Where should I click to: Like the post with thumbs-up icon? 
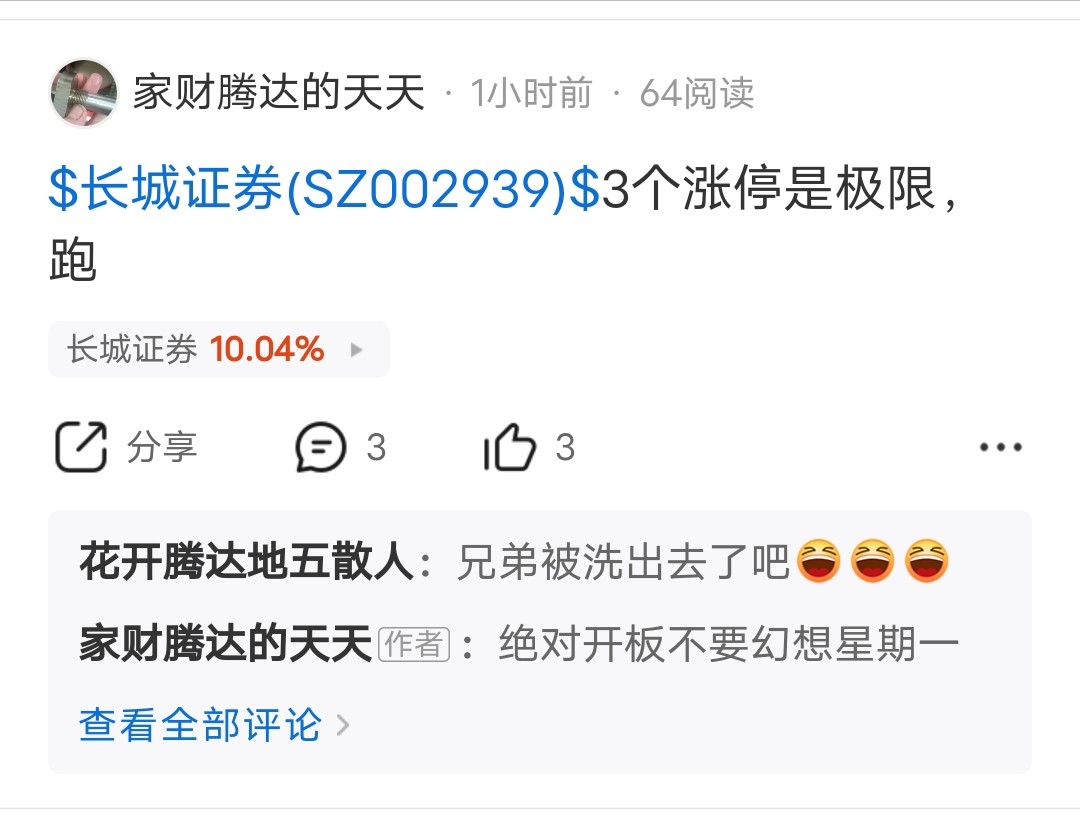pos(510,447)
